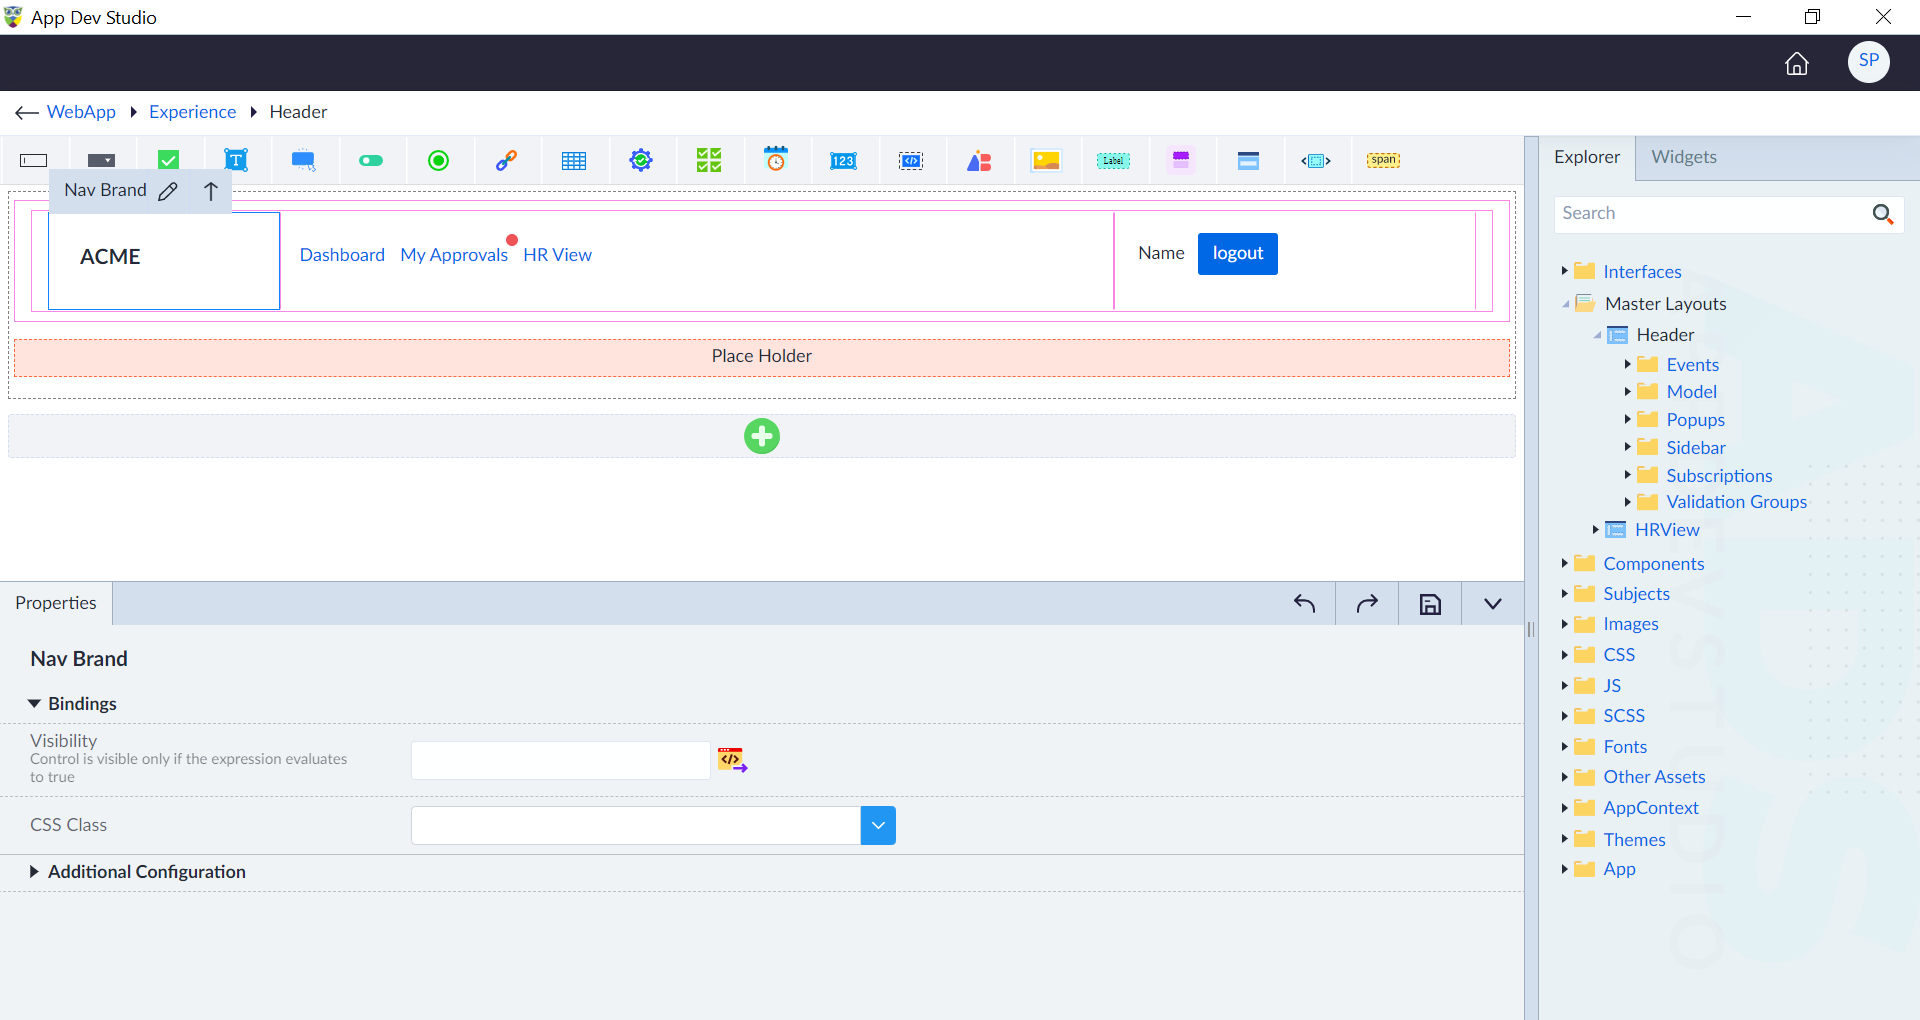Select the shapes widget icon
This screenshot has width=1920, height=1020.
[x=979, y=160]
